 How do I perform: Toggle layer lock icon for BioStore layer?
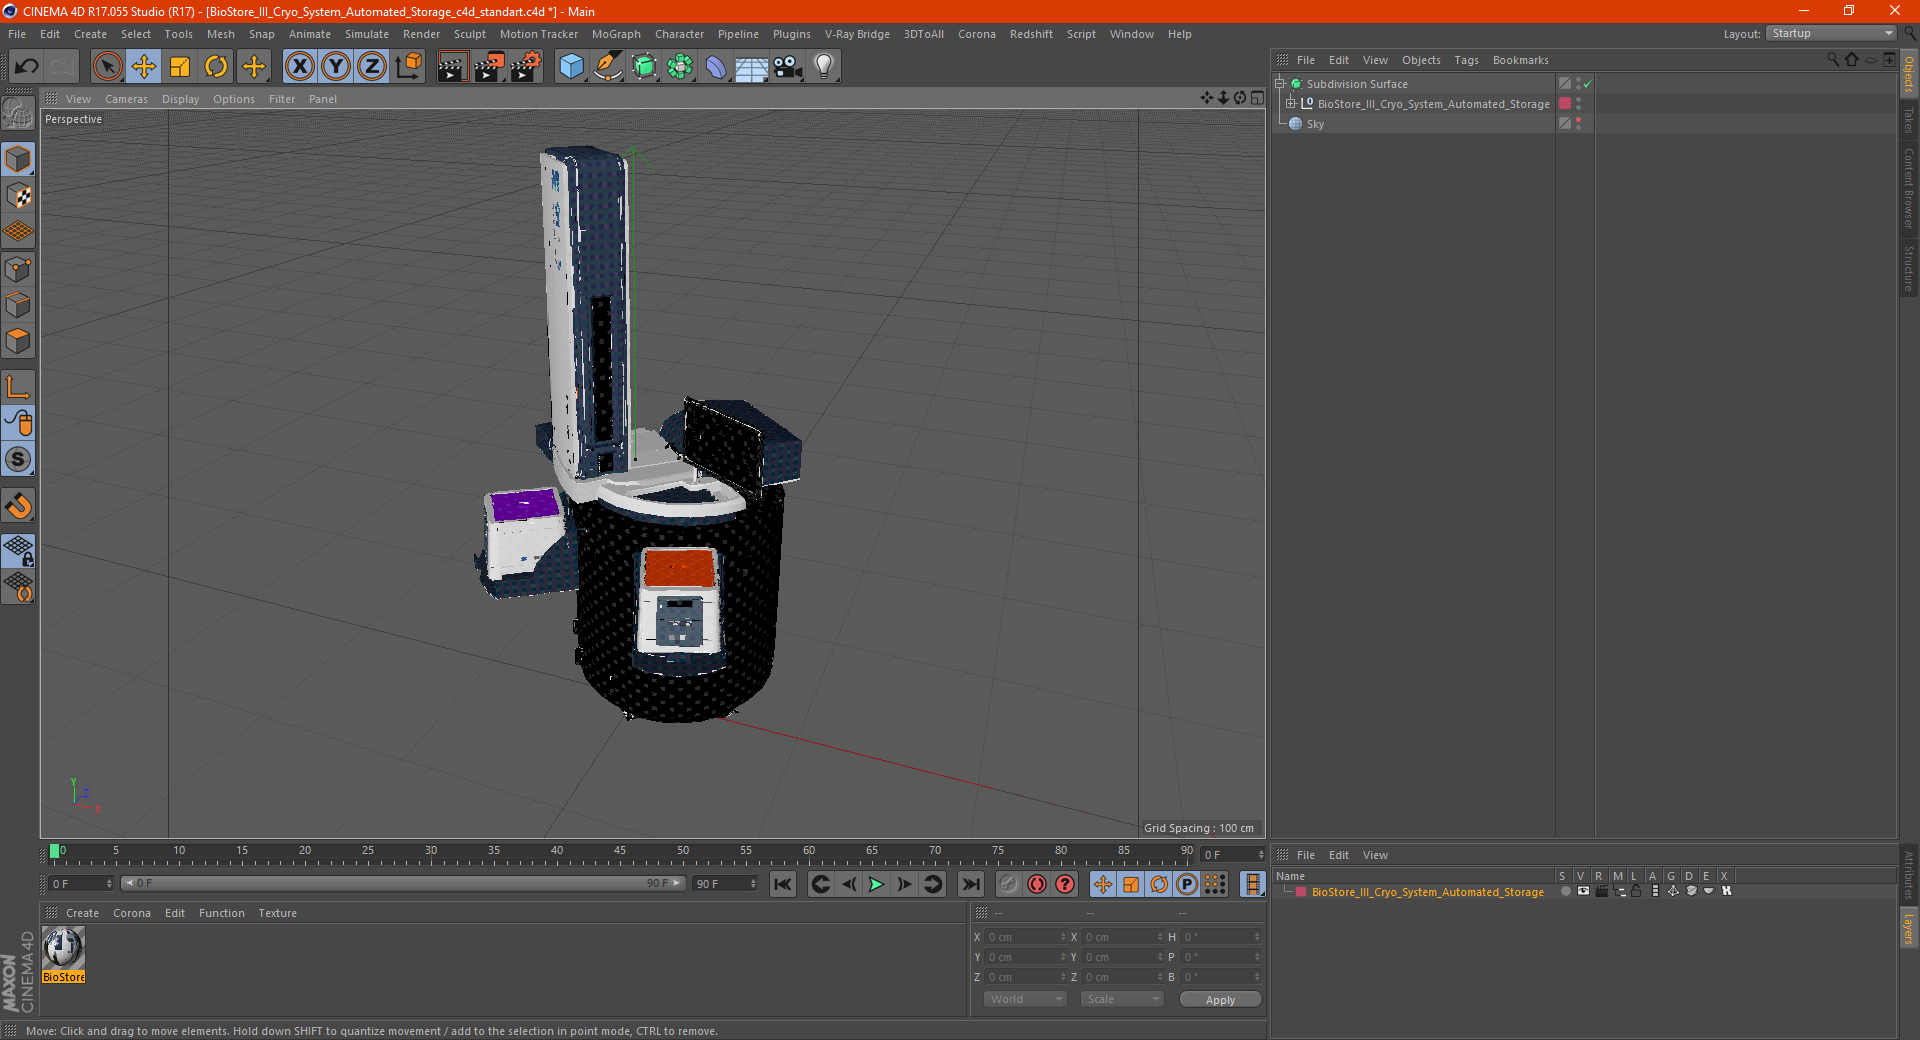pos(1636,891)
